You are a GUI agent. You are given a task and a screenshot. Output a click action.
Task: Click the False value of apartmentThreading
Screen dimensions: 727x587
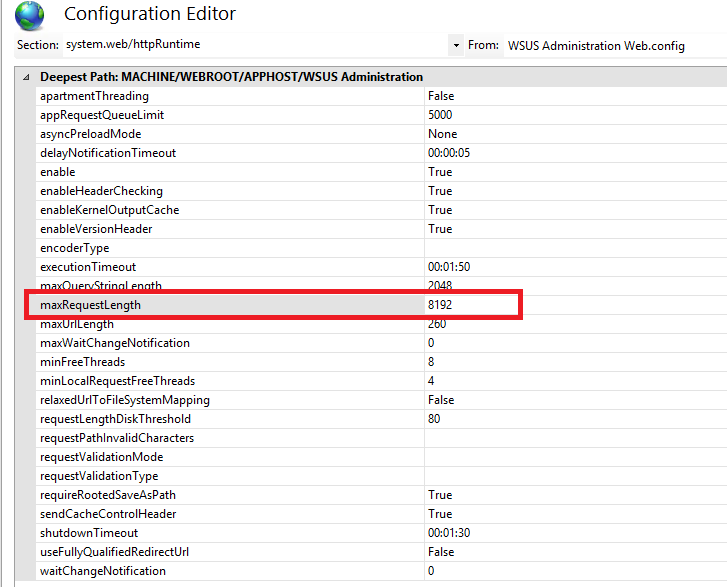pyautogui.click(x=441, y=96)
